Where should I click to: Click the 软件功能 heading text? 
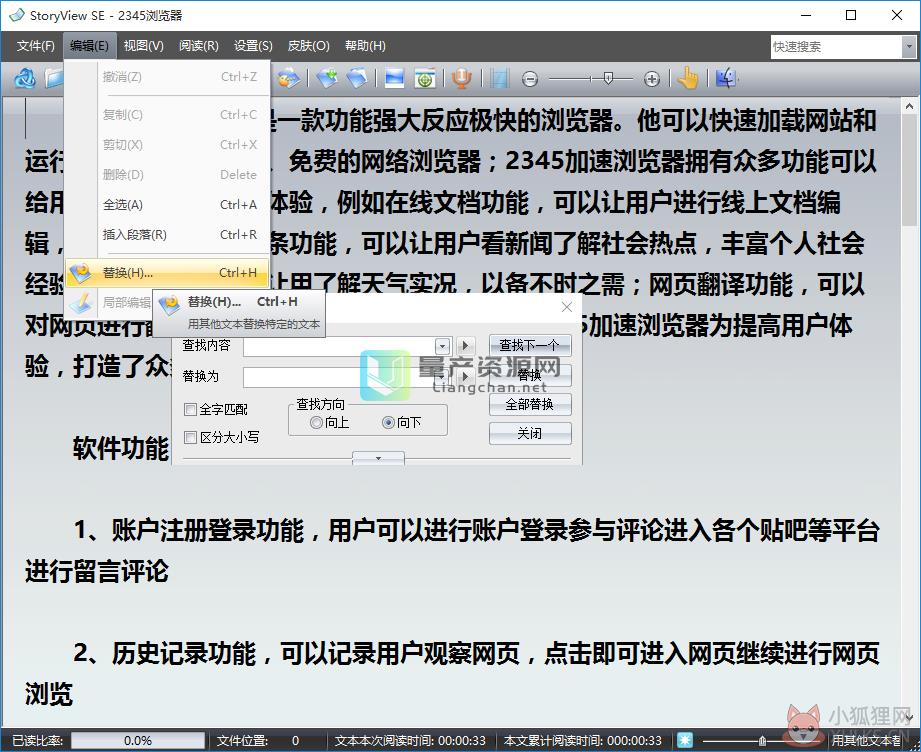[120, 448]
